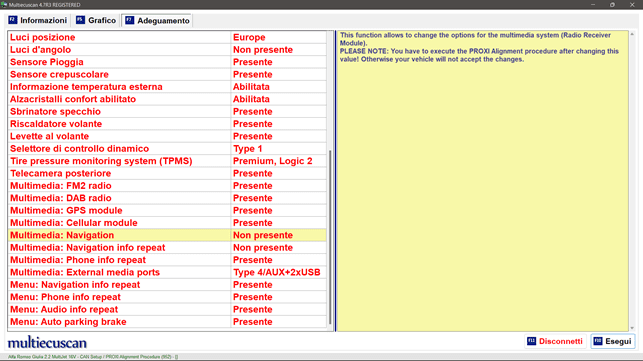The image size is (643, 361).
Task: Select the Luci posizione row
Action: [x=167, y=37]
